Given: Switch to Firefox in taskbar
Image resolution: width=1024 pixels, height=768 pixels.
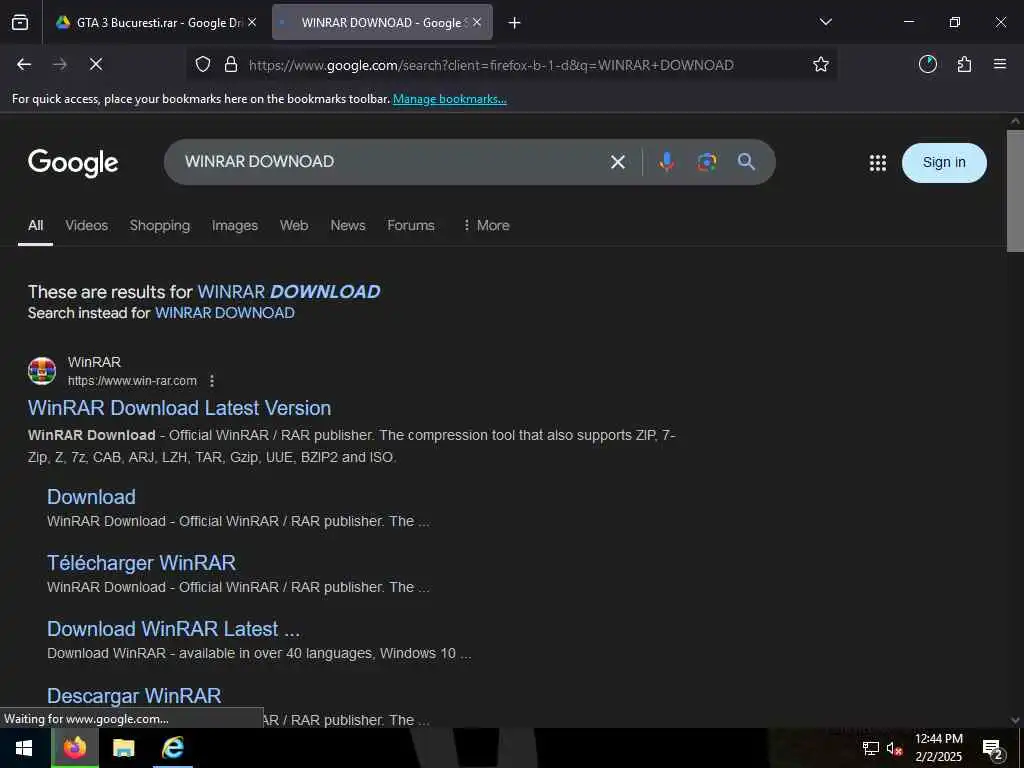Looking at the screenshot, I should [74, 748].
